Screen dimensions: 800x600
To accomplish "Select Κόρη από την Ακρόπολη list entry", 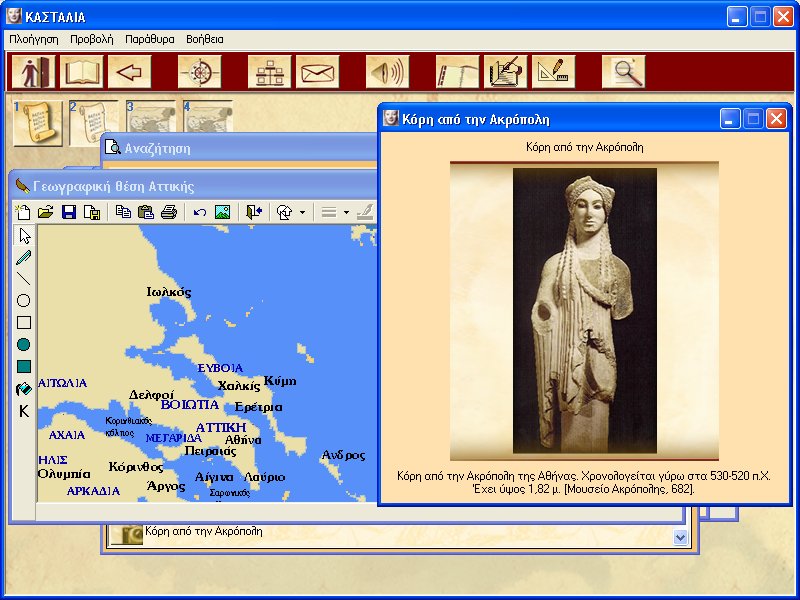I will [204, 531].
